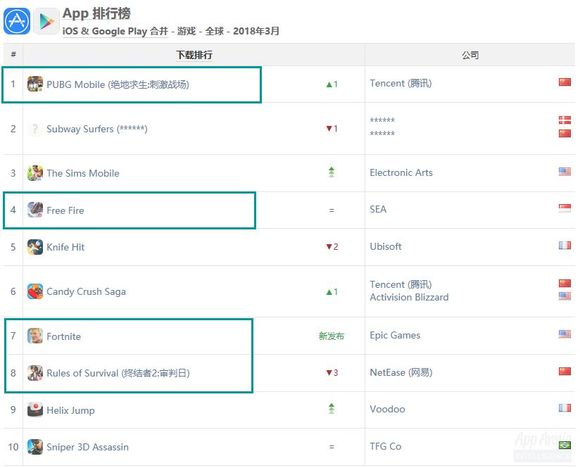Click the Rules of Survival icon

click(35, 373)
